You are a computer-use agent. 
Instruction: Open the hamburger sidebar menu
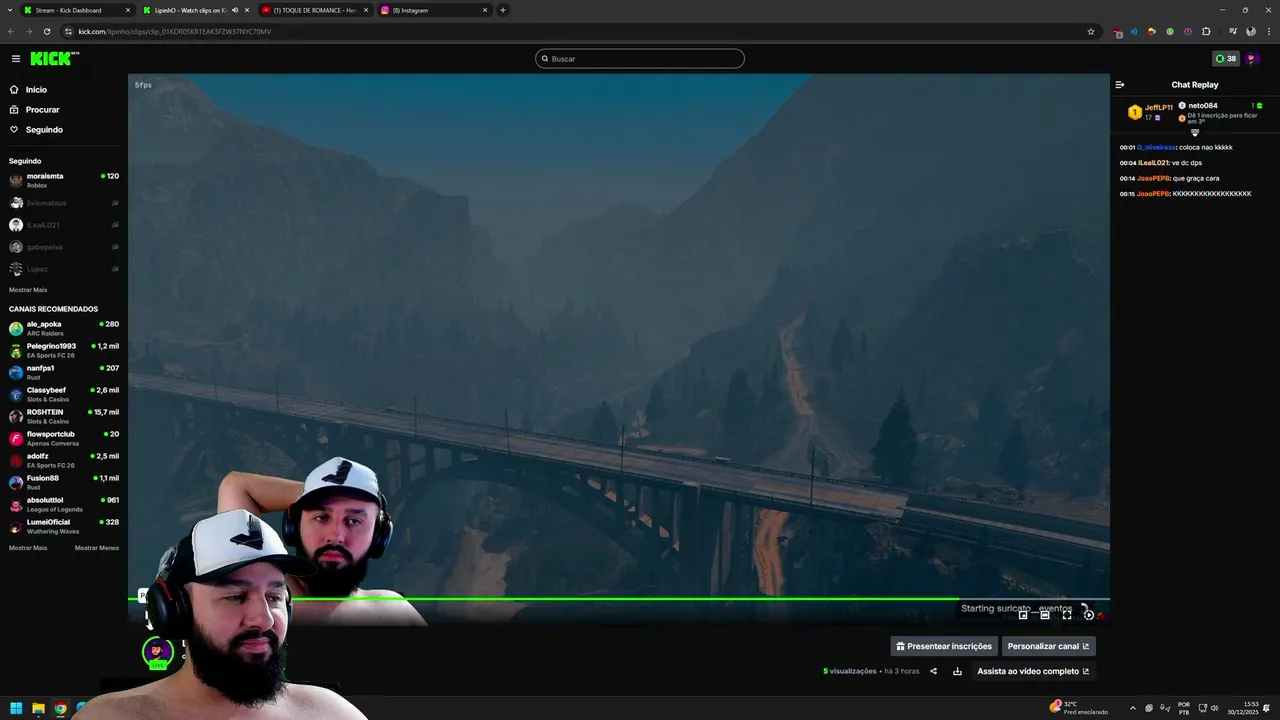pyautogui.click(x=15, y=59)
